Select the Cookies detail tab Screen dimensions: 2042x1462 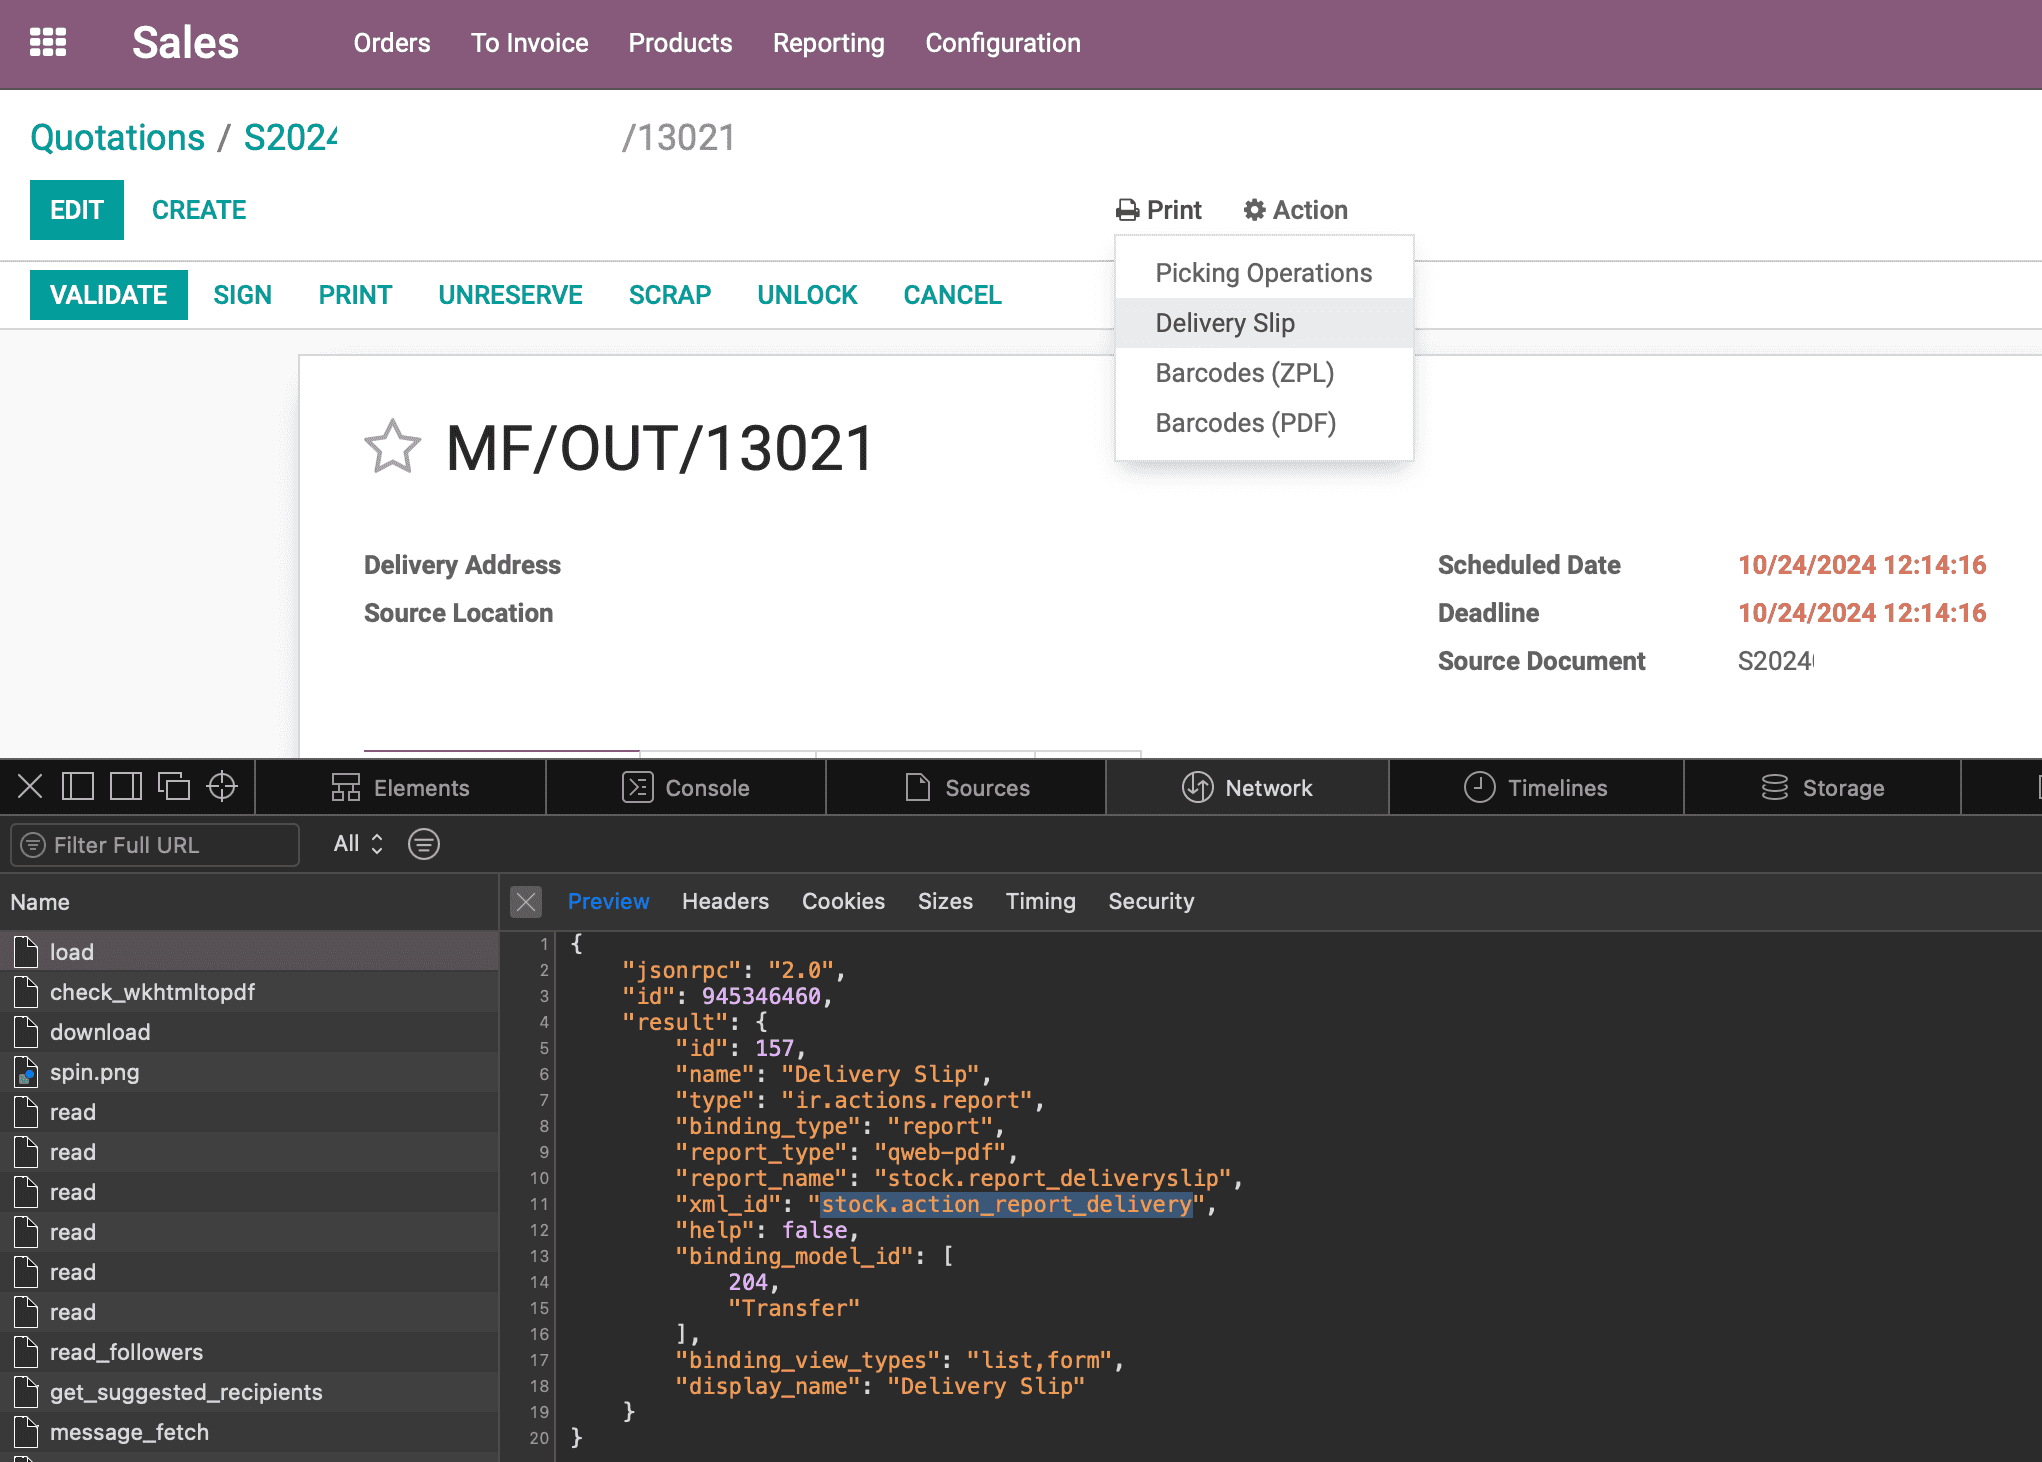[x=844, y=901]
